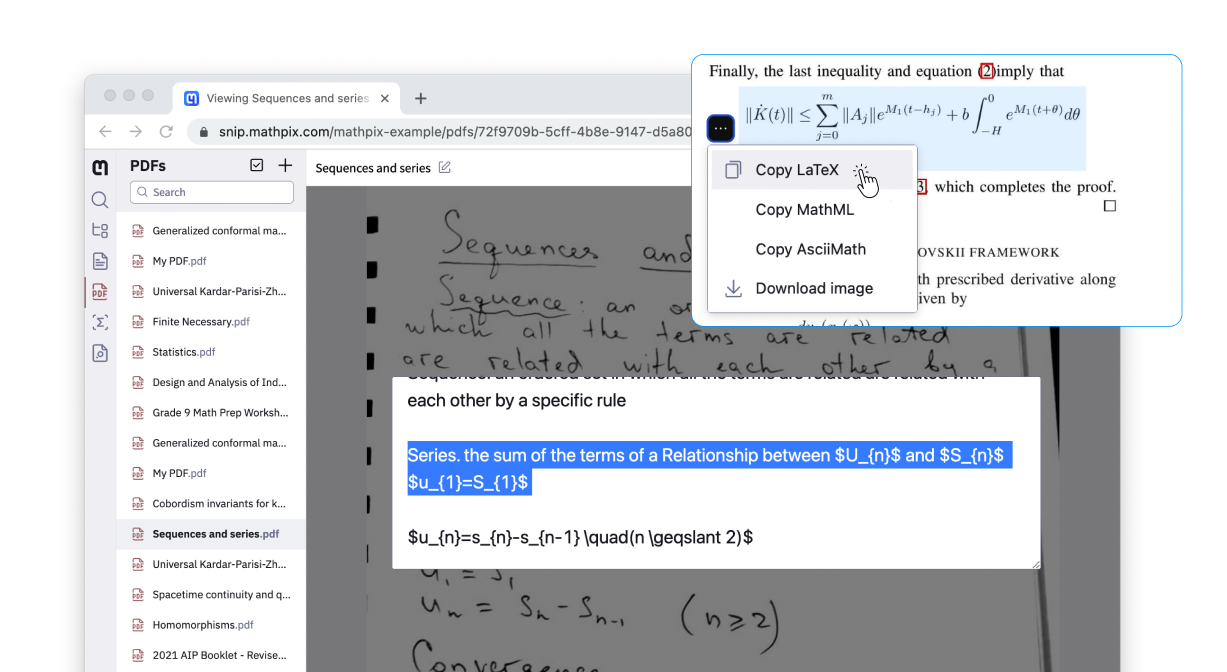
Task: Open the dark "..." options button on the equation
Action: coord(720,128)
